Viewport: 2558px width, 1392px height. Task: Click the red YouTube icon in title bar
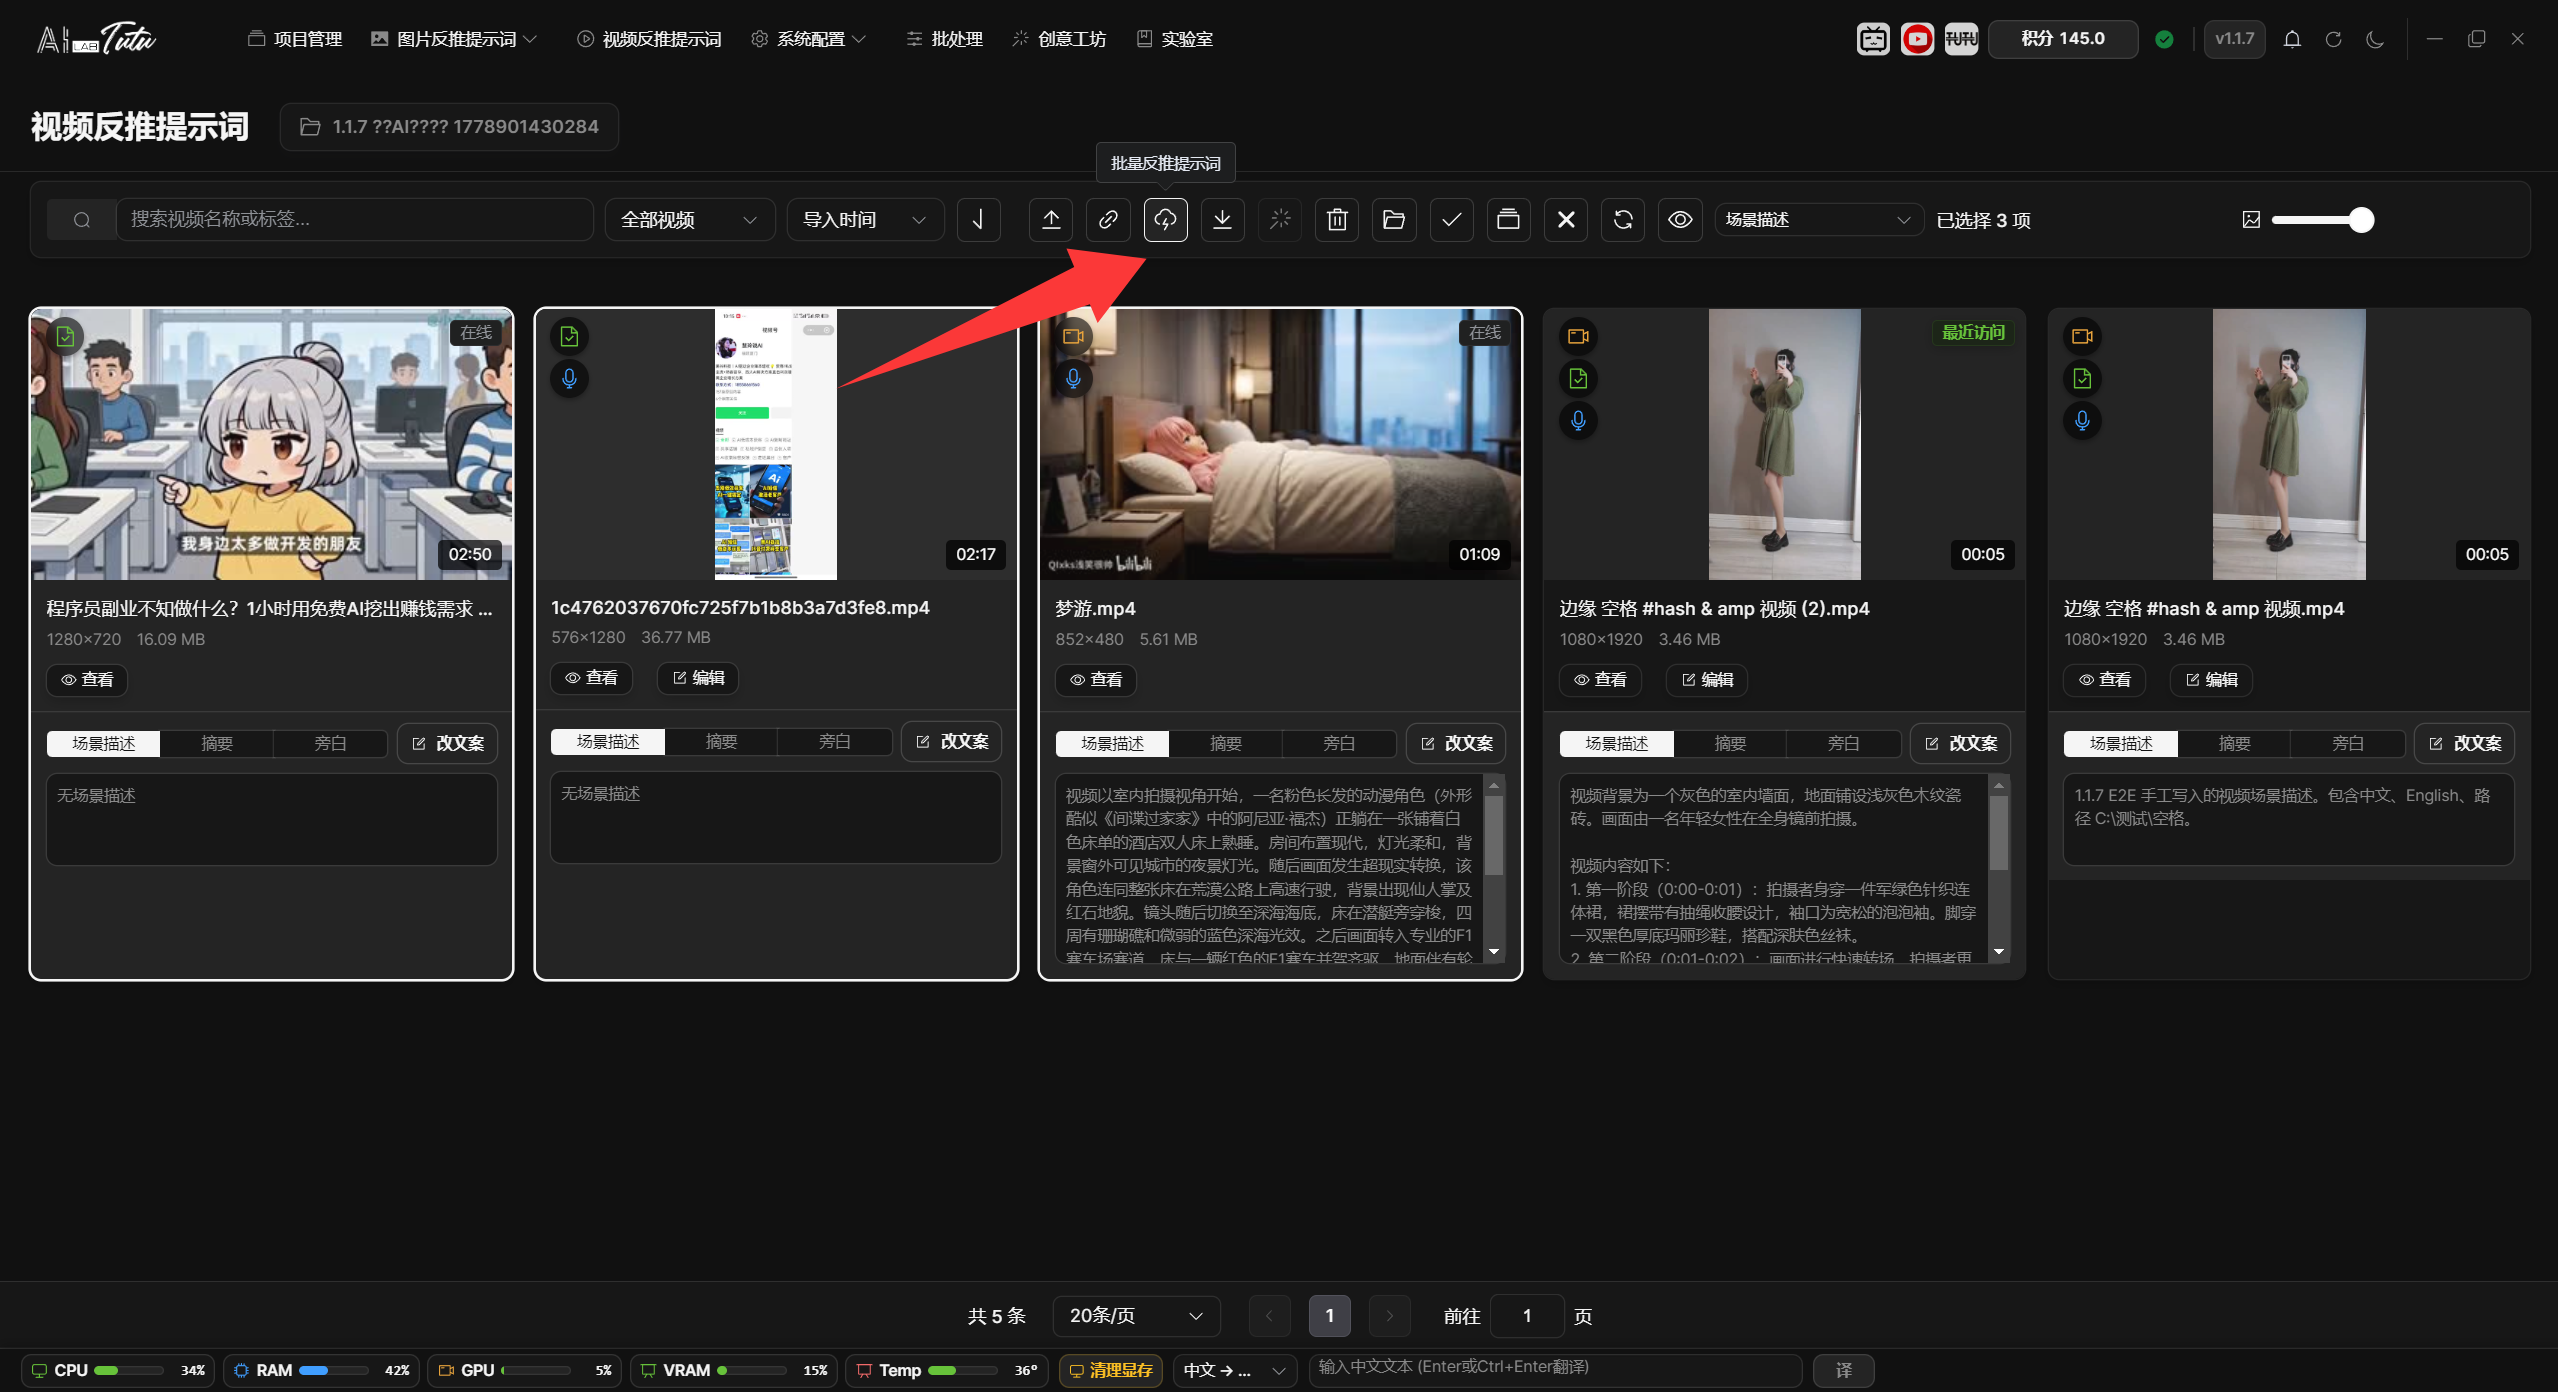[x=1917, y=39]
